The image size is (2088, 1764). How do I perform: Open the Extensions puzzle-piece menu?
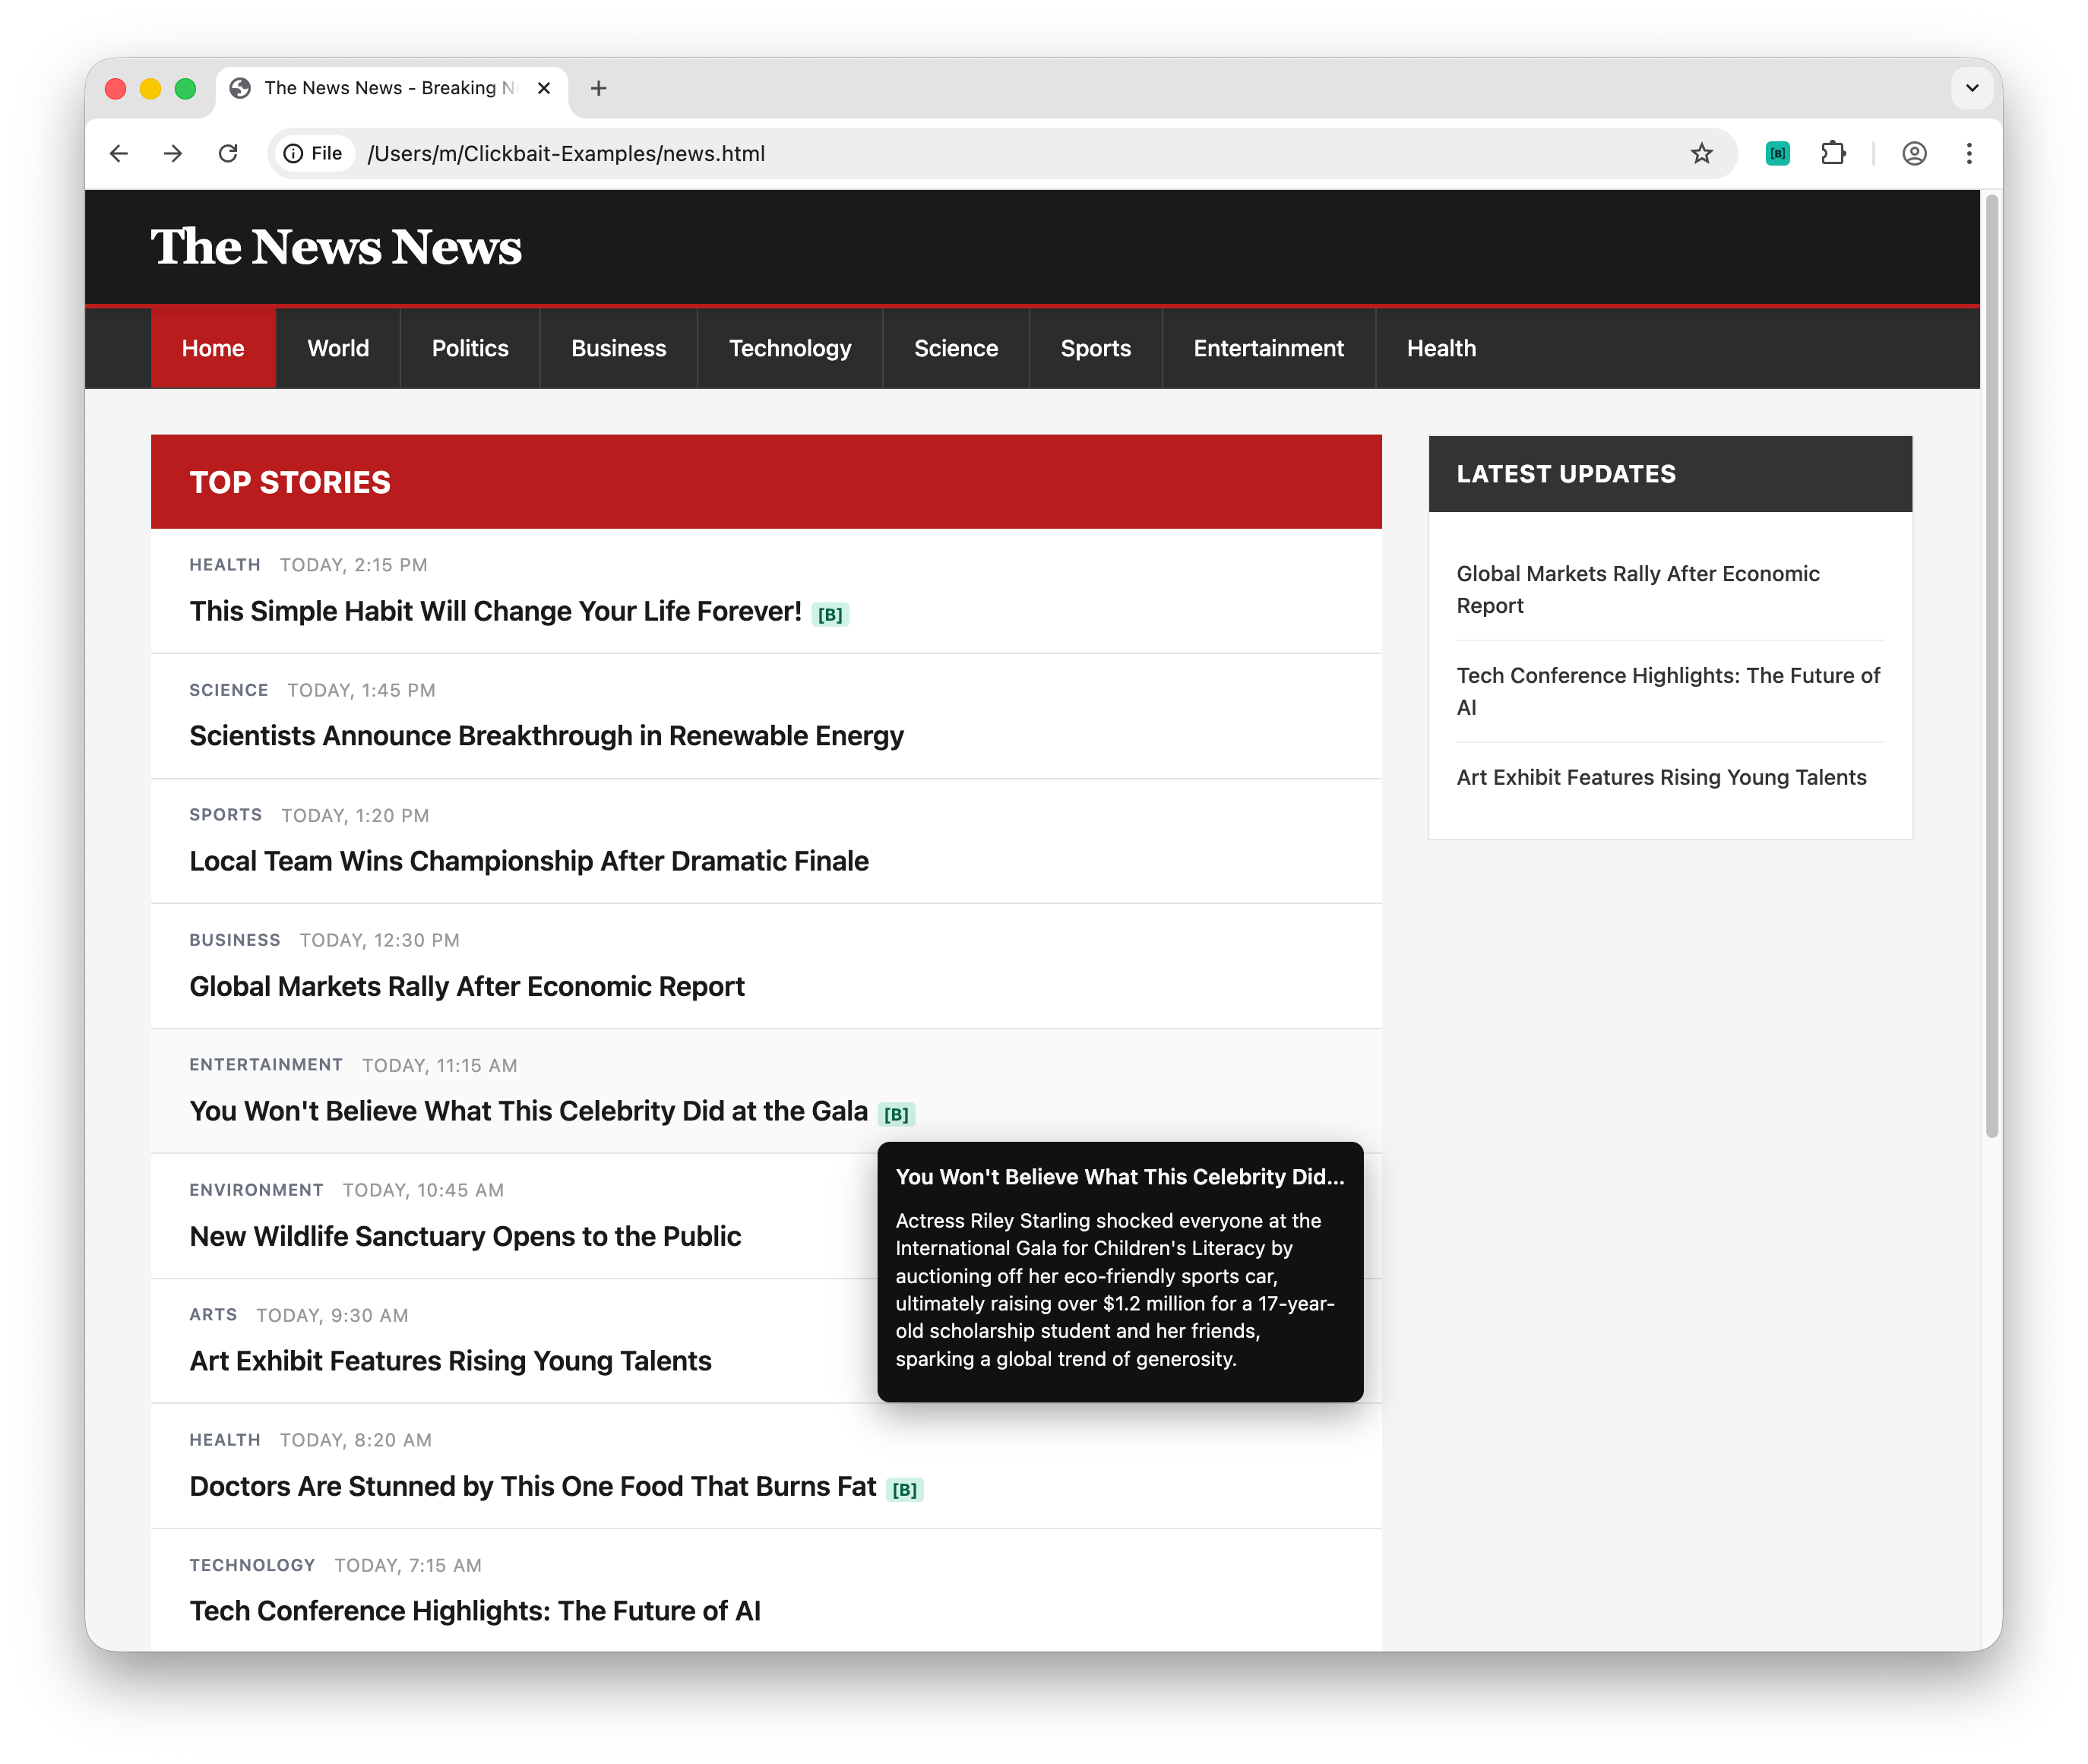coord(1833,153)
